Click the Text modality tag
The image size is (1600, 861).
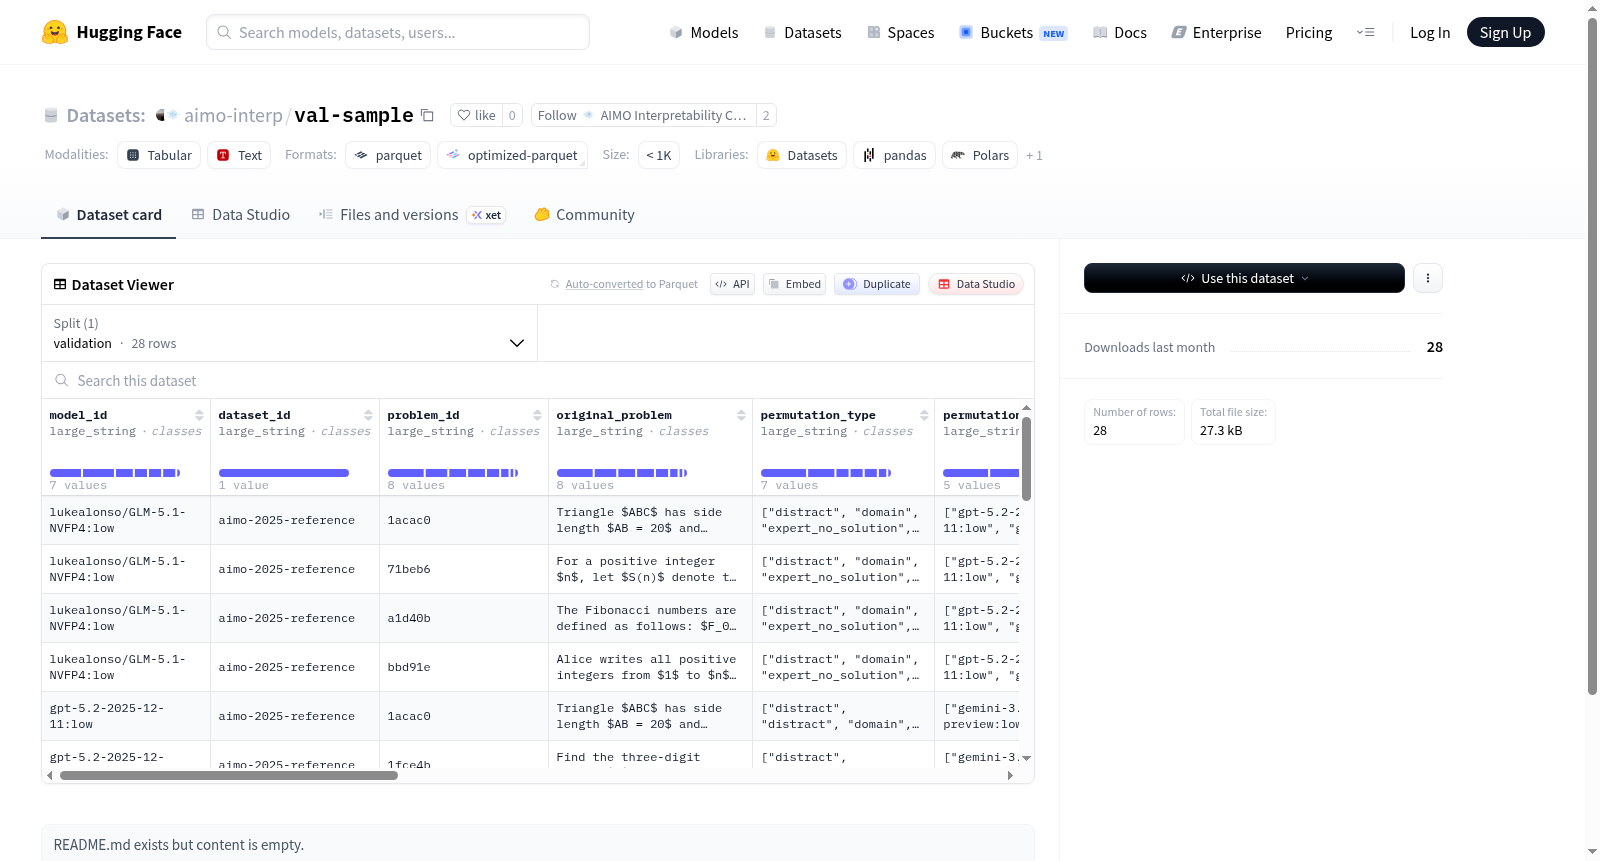(239, 155)
